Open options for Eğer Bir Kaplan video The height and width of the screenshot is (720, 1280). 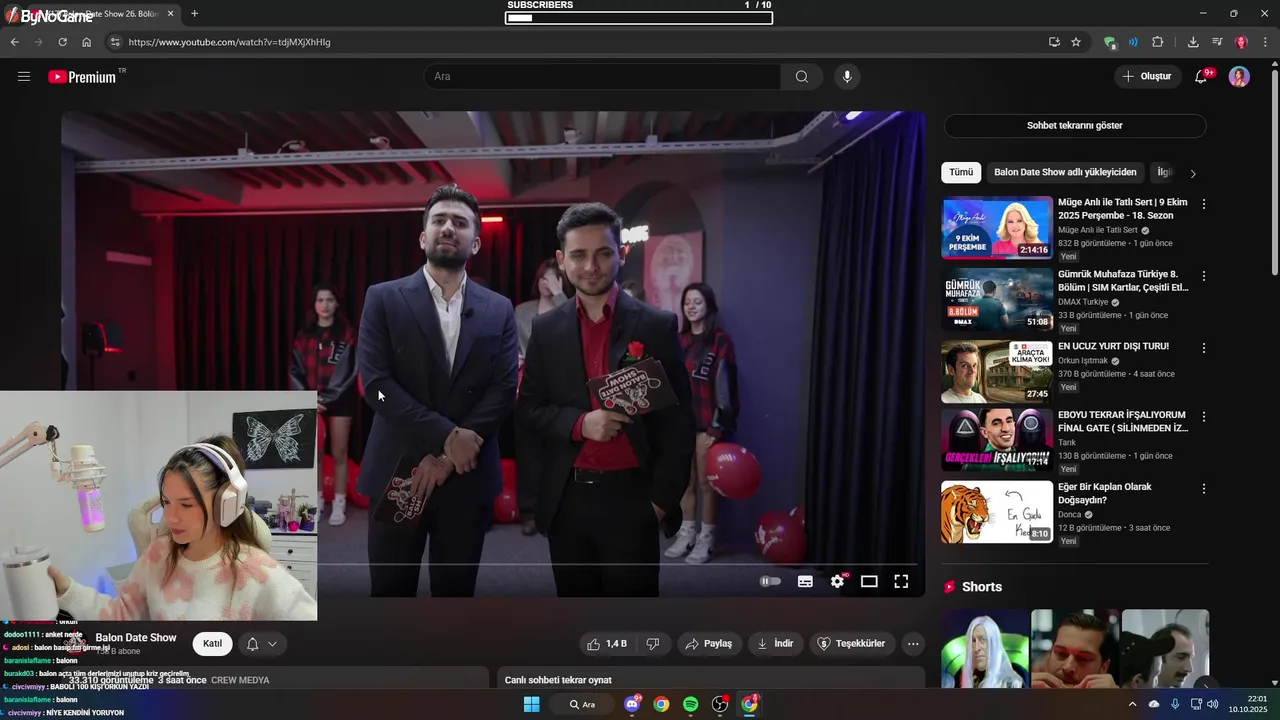[x=1204, y=489]
